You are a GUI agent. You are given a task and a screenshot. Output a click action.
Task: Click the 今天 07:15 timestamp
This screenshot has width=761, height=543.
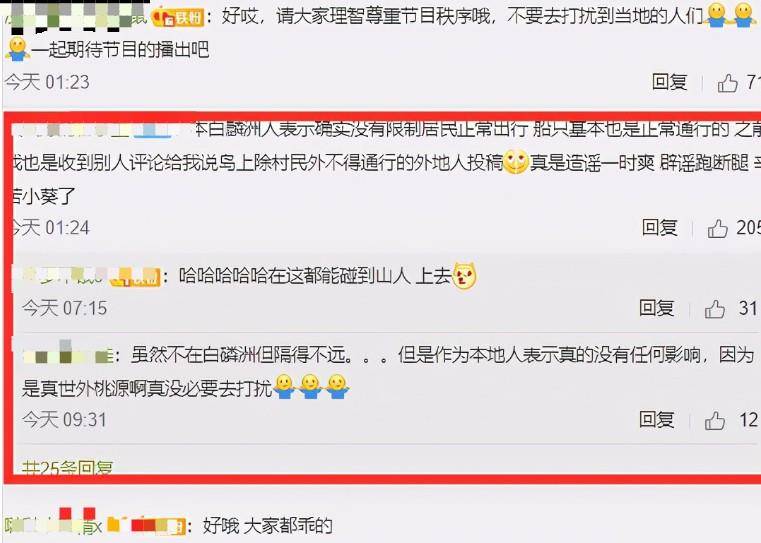tap(64, 308)
